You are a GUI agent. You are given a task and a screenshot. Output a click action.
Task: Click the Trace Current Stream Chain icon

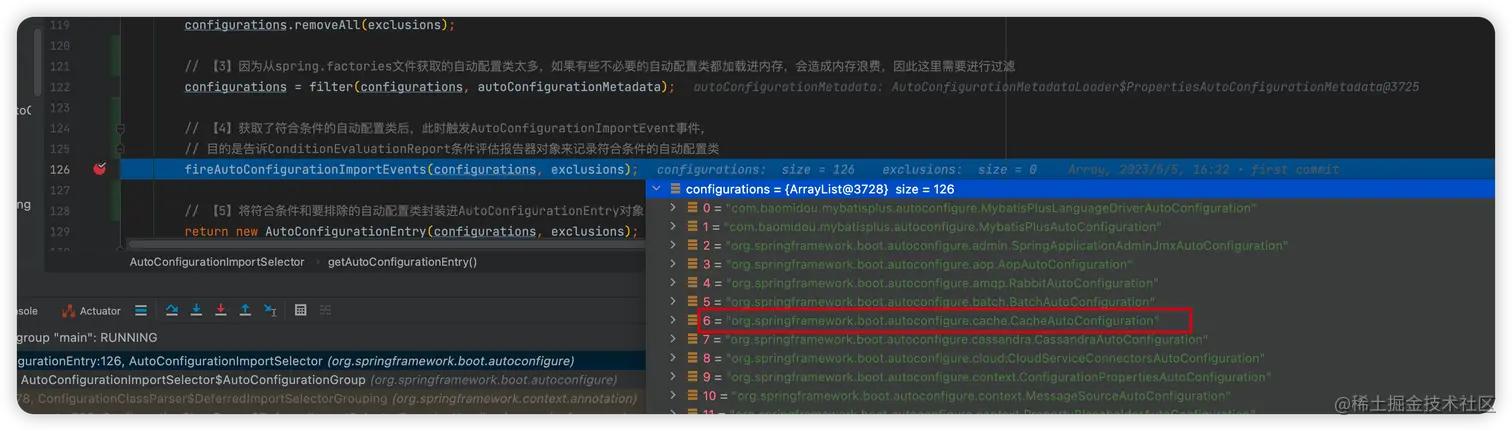[324, 311]
